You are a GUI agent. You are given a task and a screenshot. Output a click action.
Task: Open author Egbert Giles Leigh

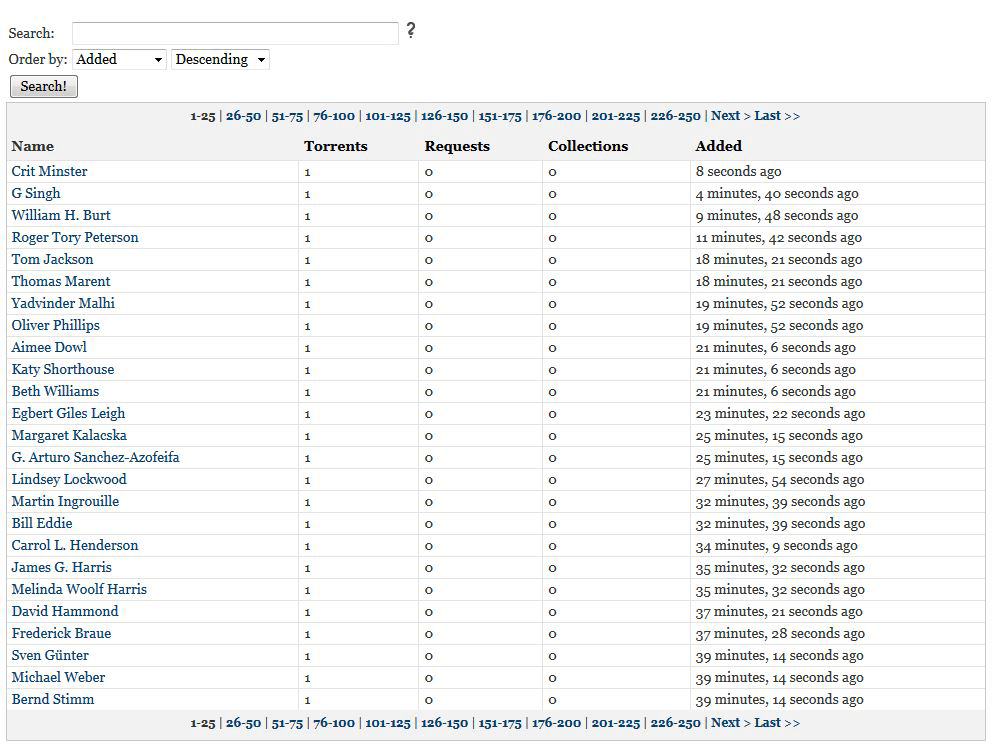(69, 413)
